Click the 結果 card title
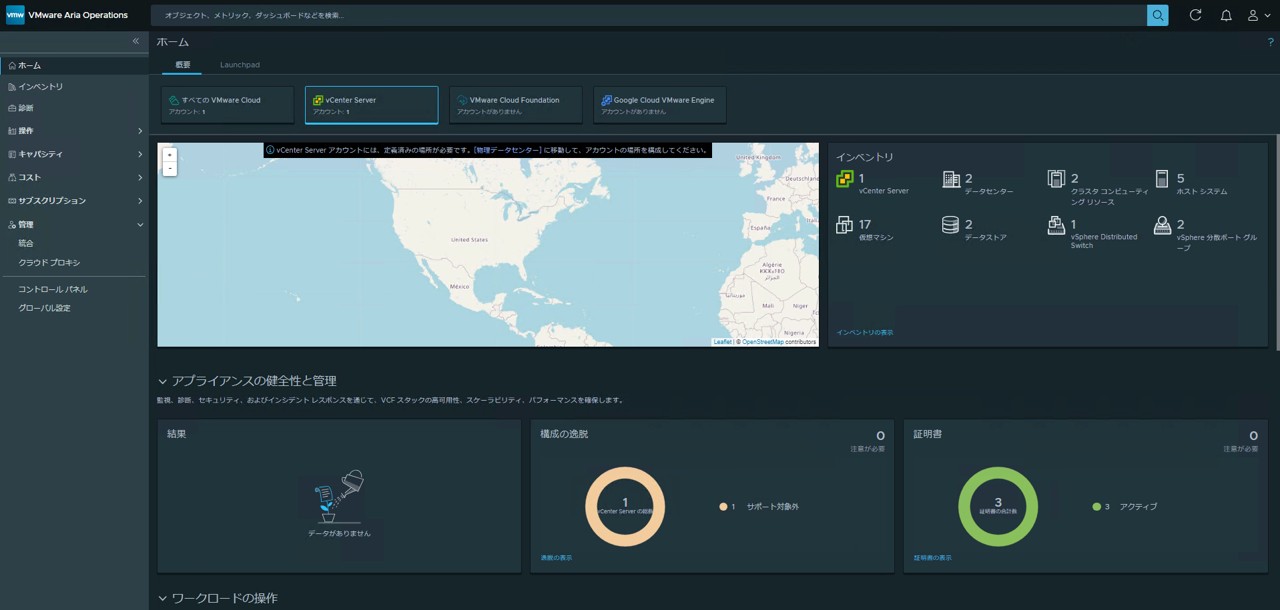The height and width of the screenshot is (610, 1280). 176,434
